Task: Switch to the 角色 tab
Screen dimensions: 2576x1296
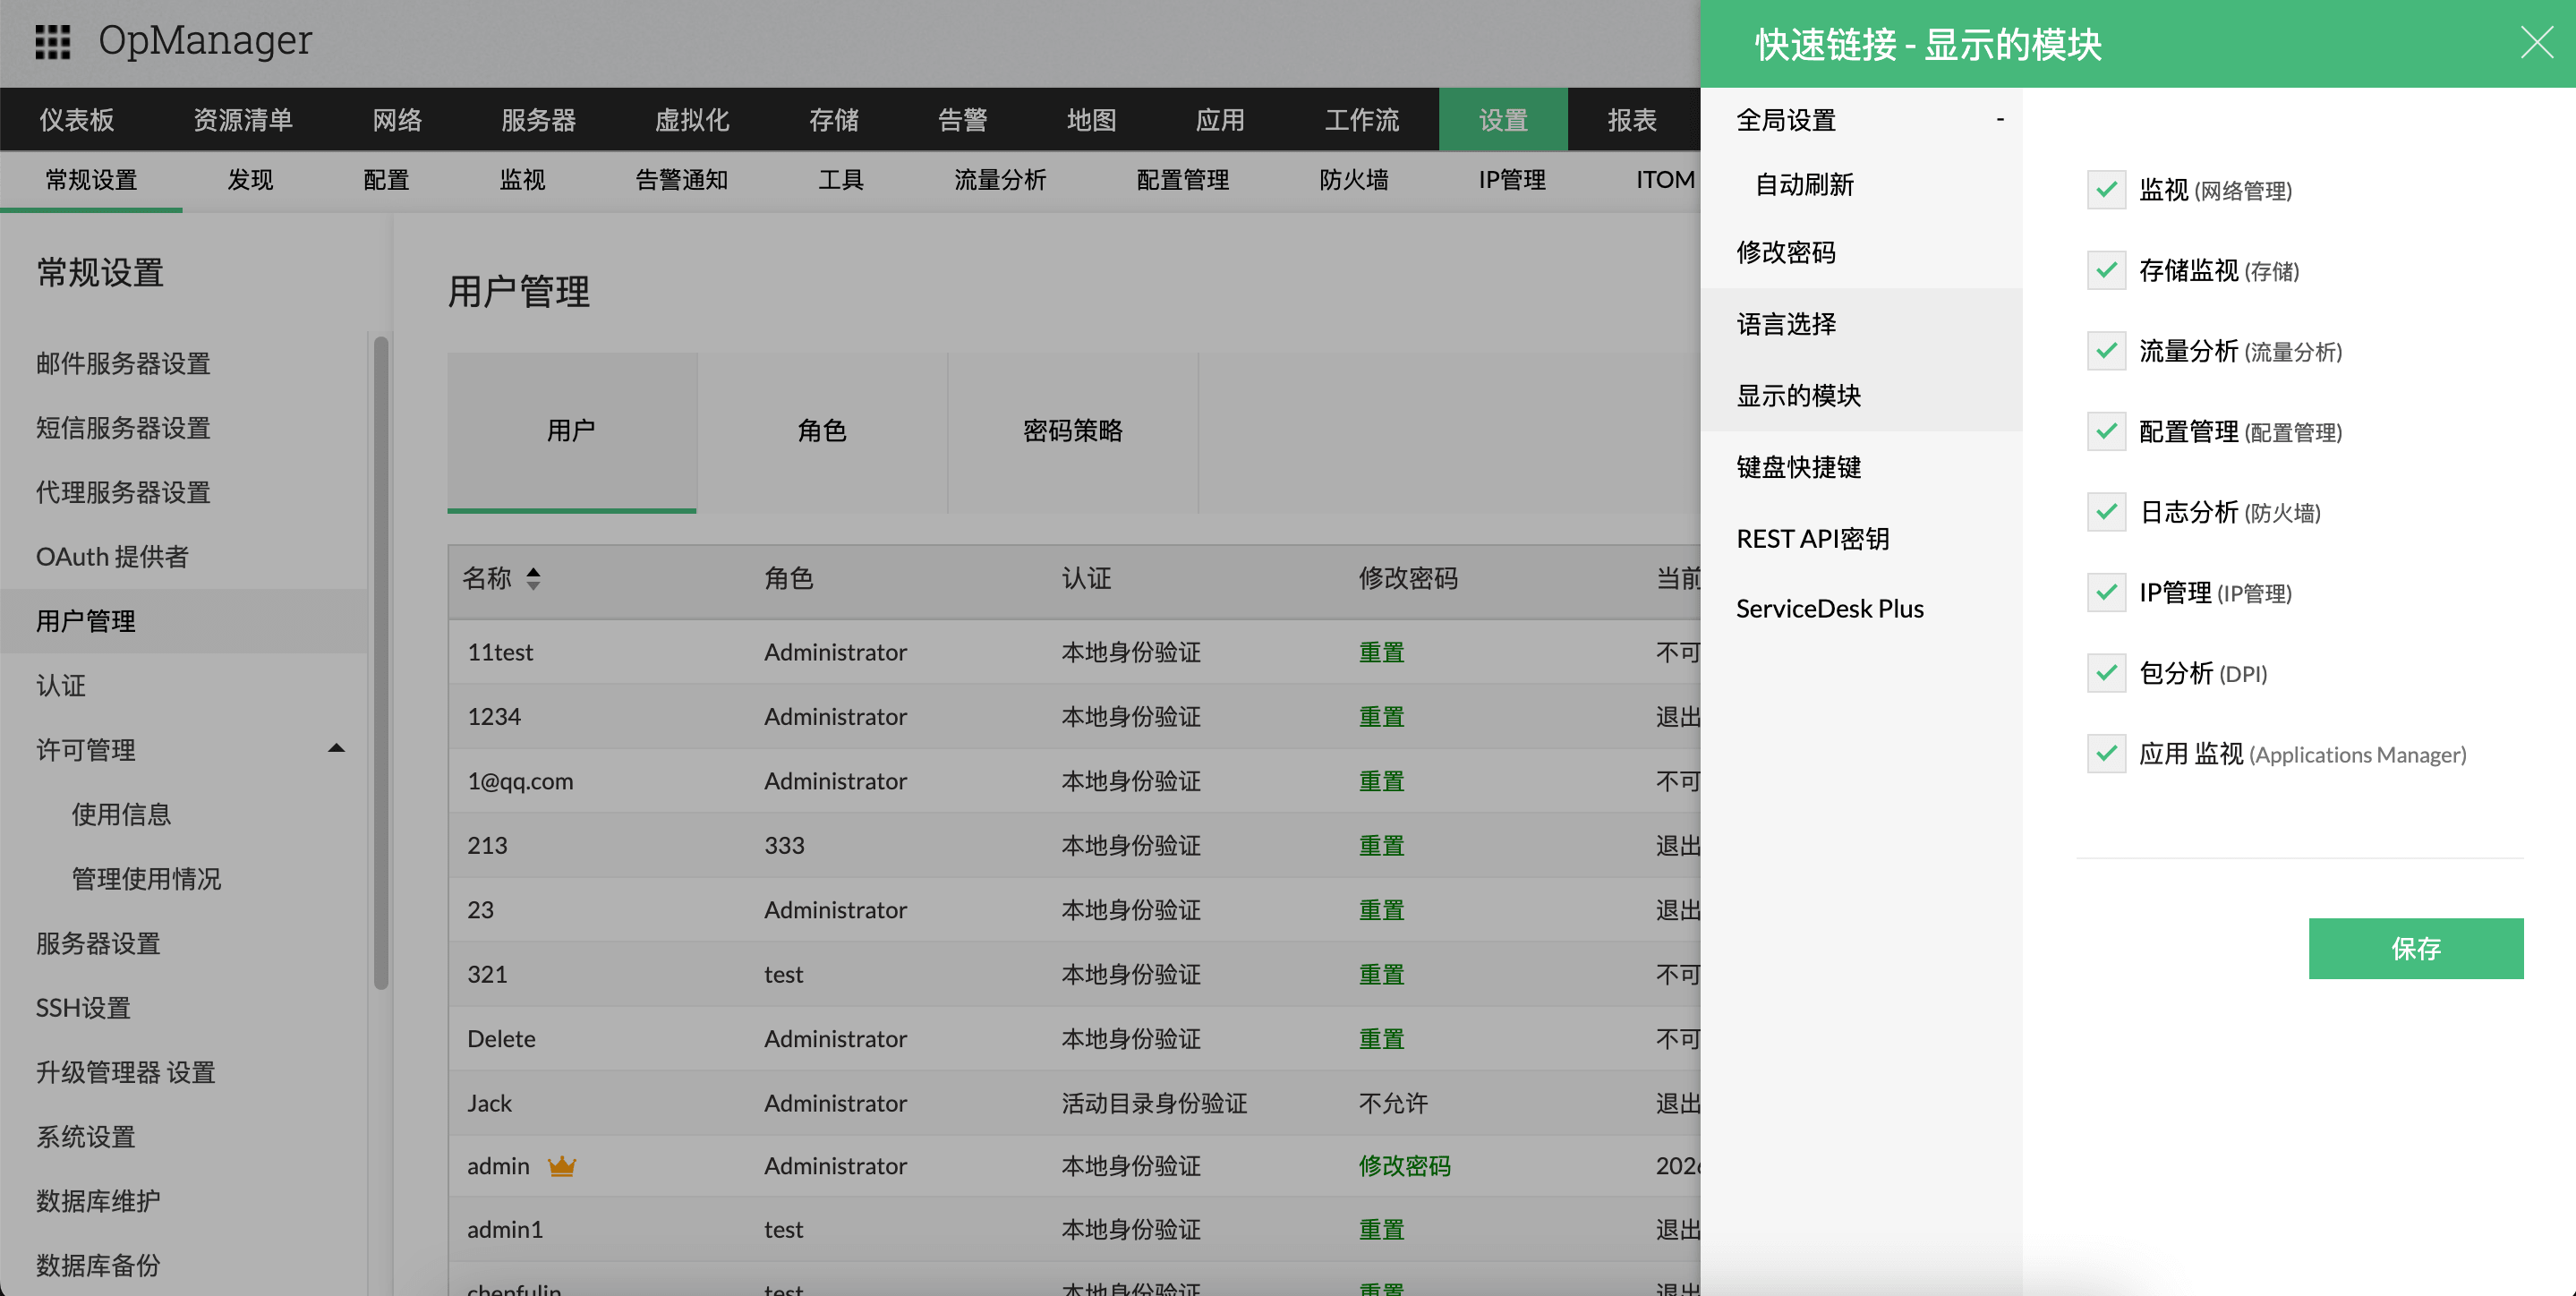Action: (x=821, y=431)
